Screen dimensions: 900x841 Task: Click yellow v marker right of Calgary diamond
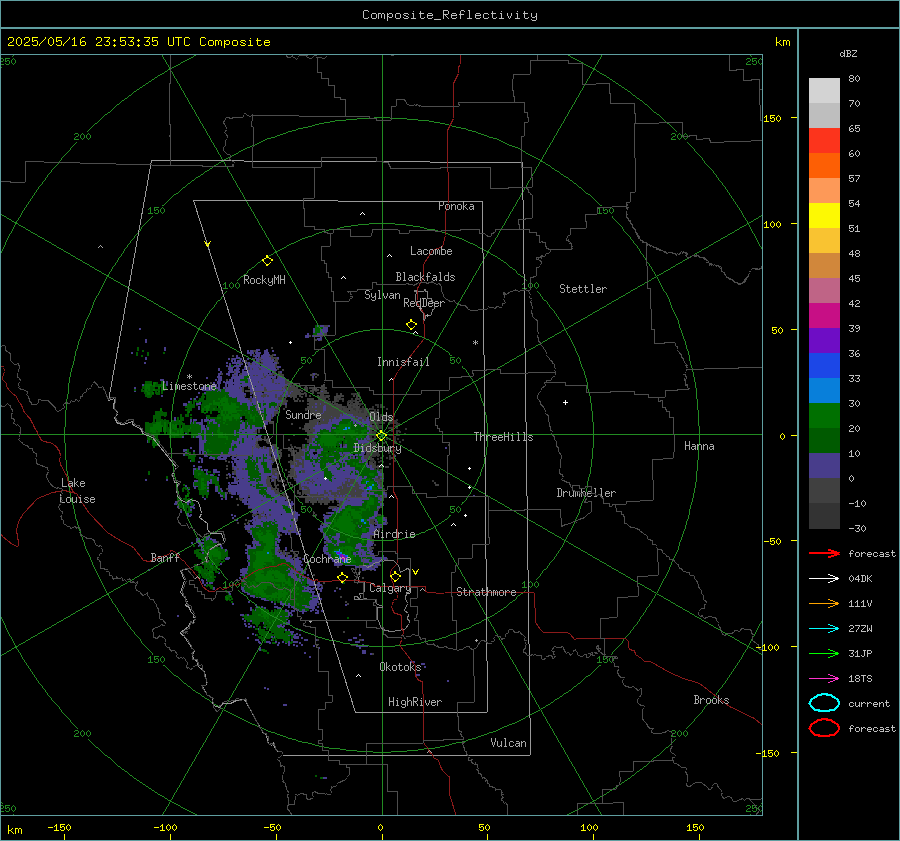point(416,572)
